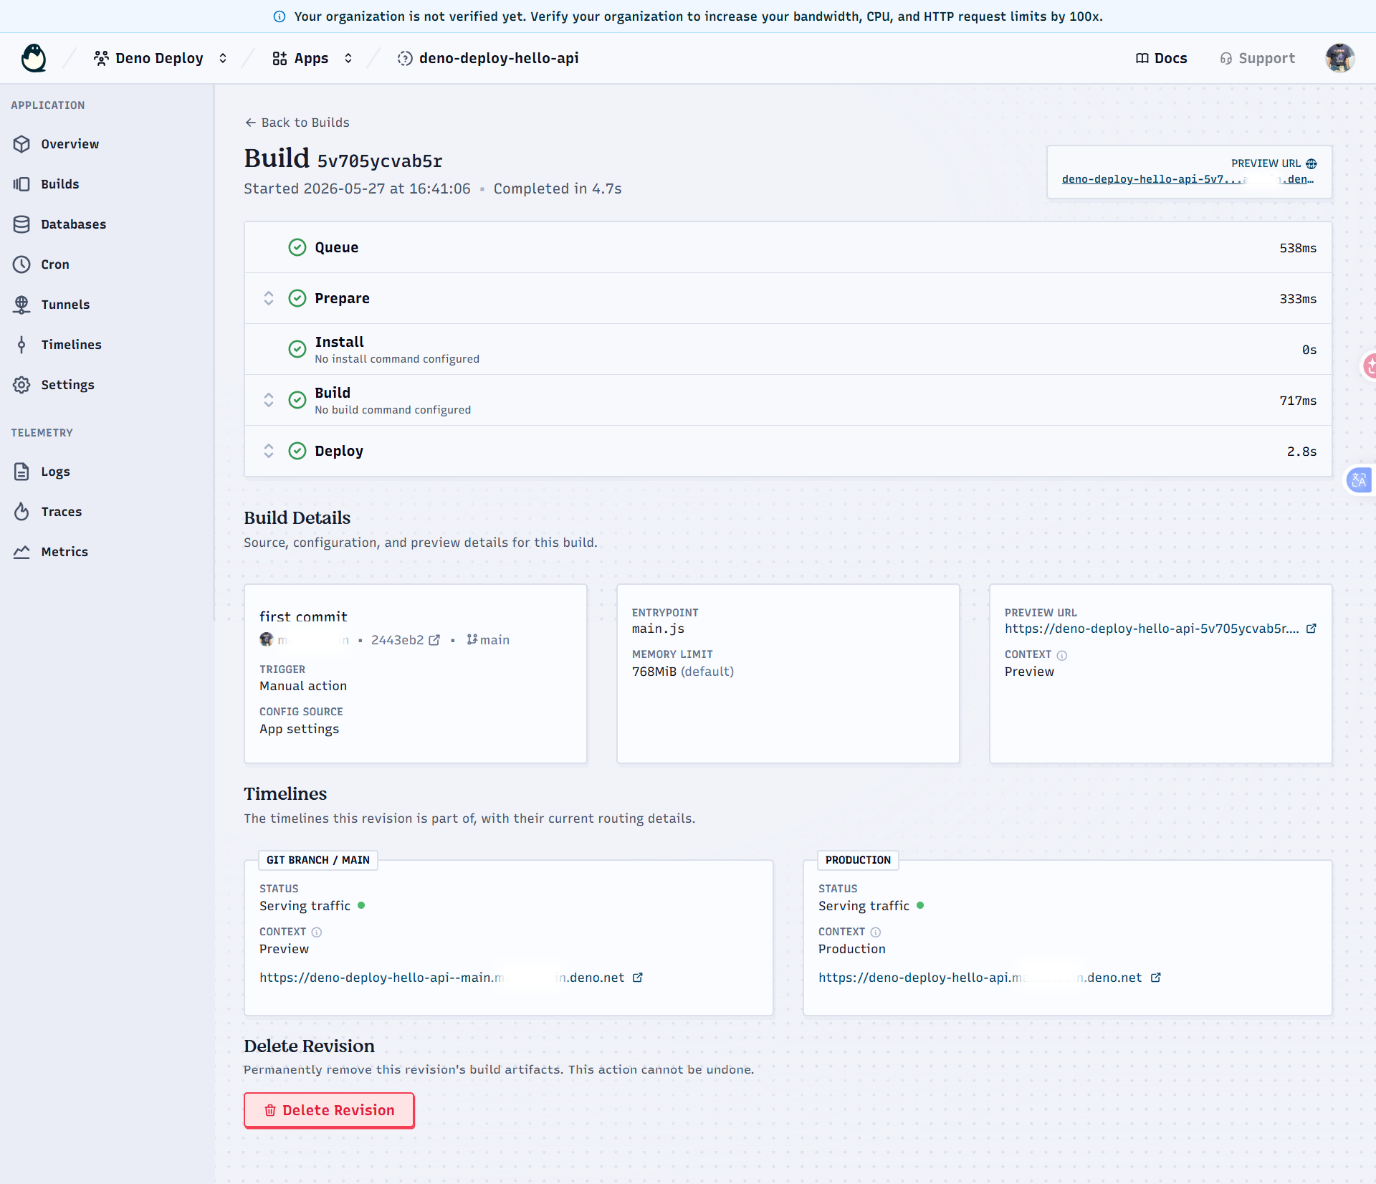The image size is (1376, 1184).
Task: Click the Timelines sidebar icon
Action: [x=21, y=344]
